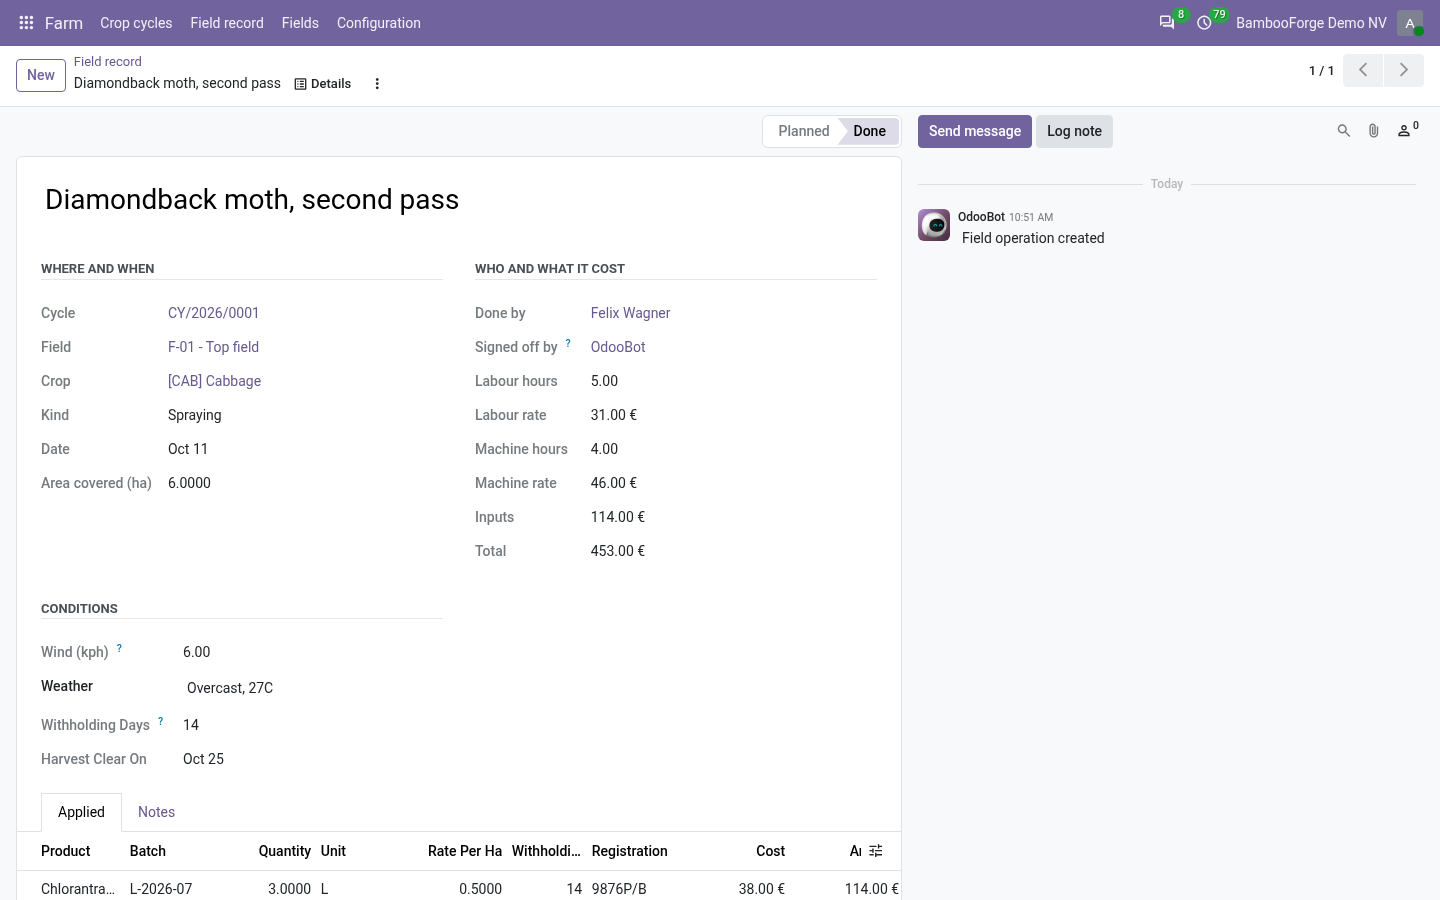Edit the Weather field Overcast, 27C
1440x900 pixels.
pos(313,688)
